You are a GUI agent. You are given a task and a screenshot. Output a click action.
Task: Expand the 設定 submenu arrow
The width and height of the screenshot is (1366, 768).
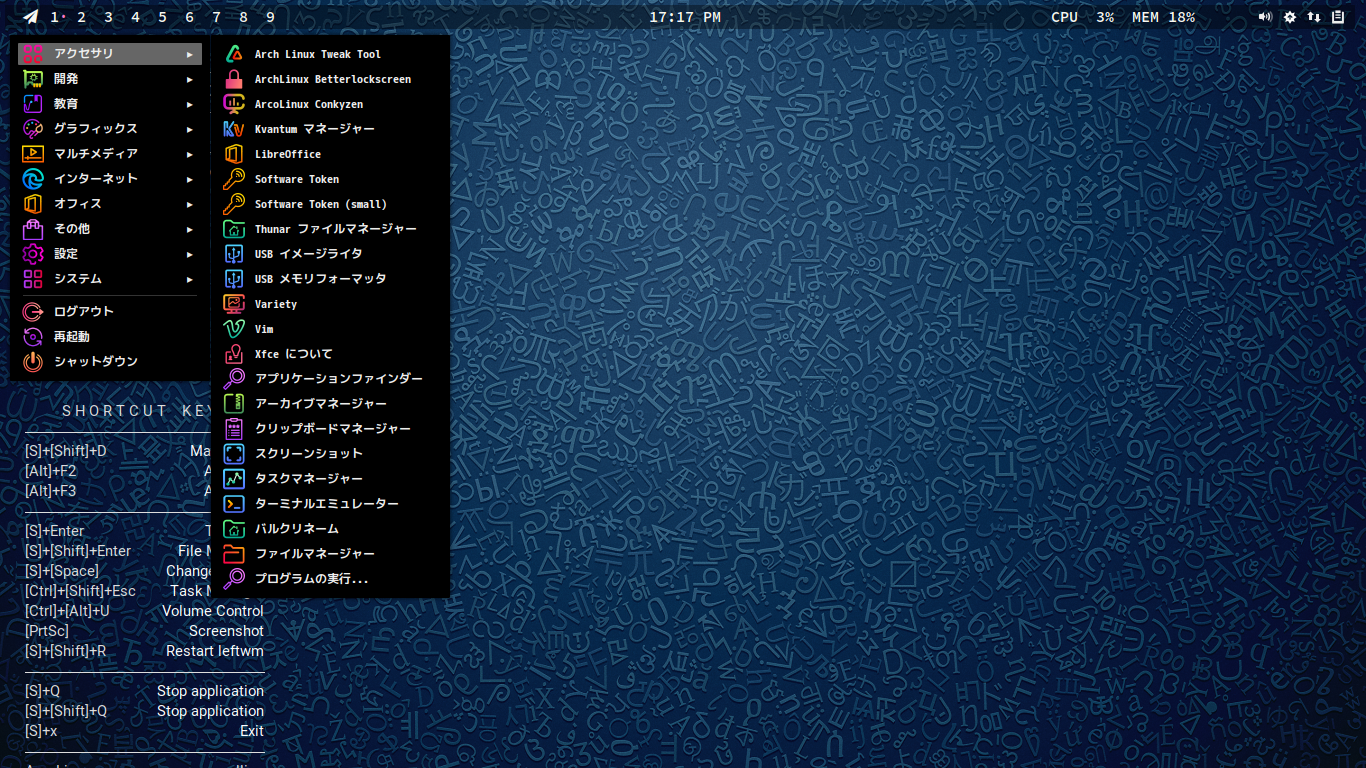click(x=190, y=254)
